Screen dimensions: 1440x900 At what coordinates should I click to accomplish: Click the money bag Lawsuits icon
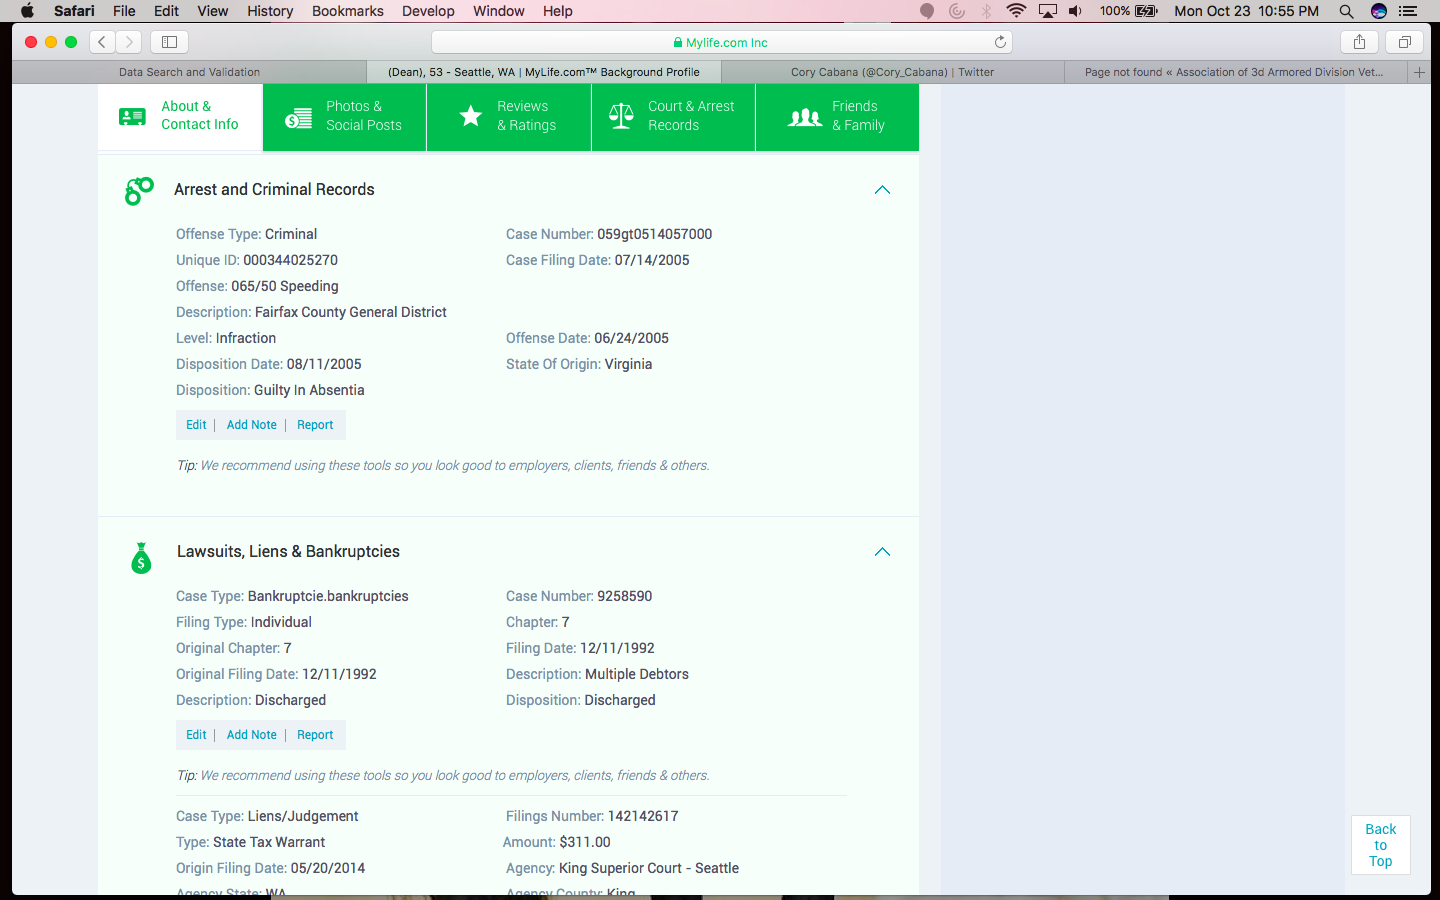click(x=141, y=558)
